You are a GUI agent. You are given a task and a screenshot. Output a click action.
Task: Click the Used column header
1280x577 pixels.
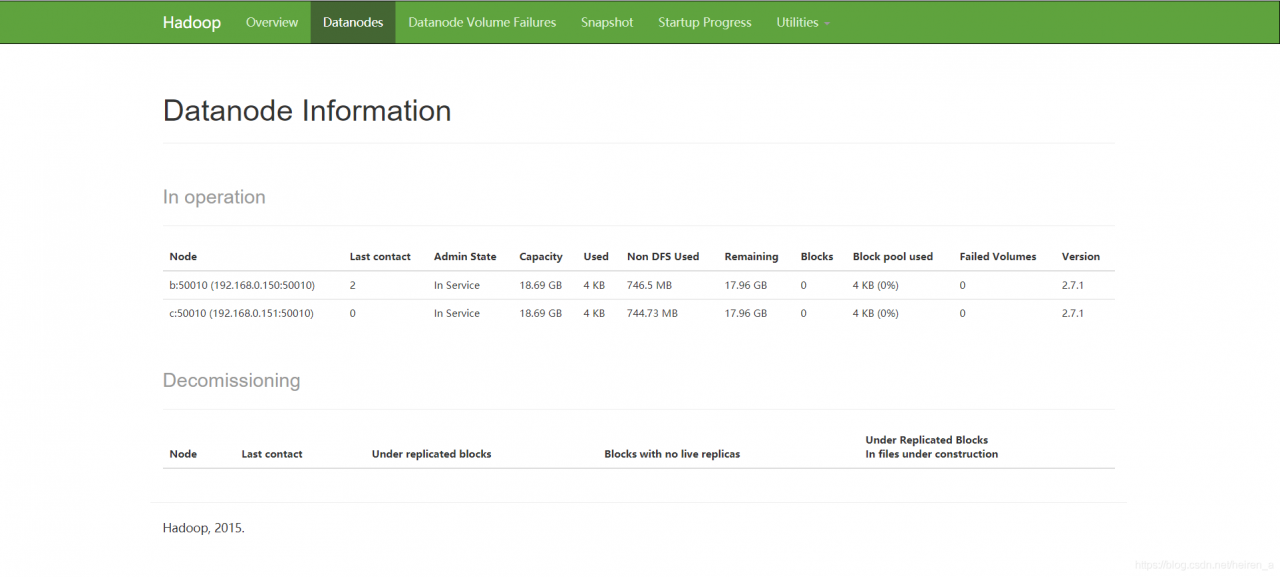click(596, 257)
